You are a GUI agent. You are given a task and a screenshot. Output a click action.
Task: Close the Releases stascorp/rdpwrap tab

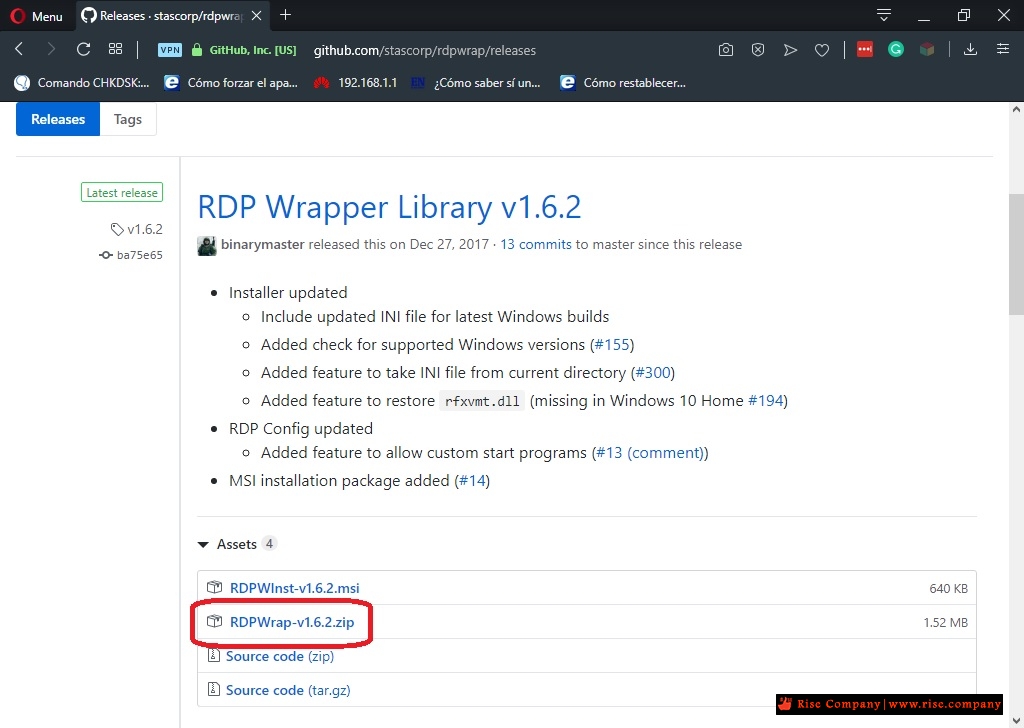pos(257,16)
